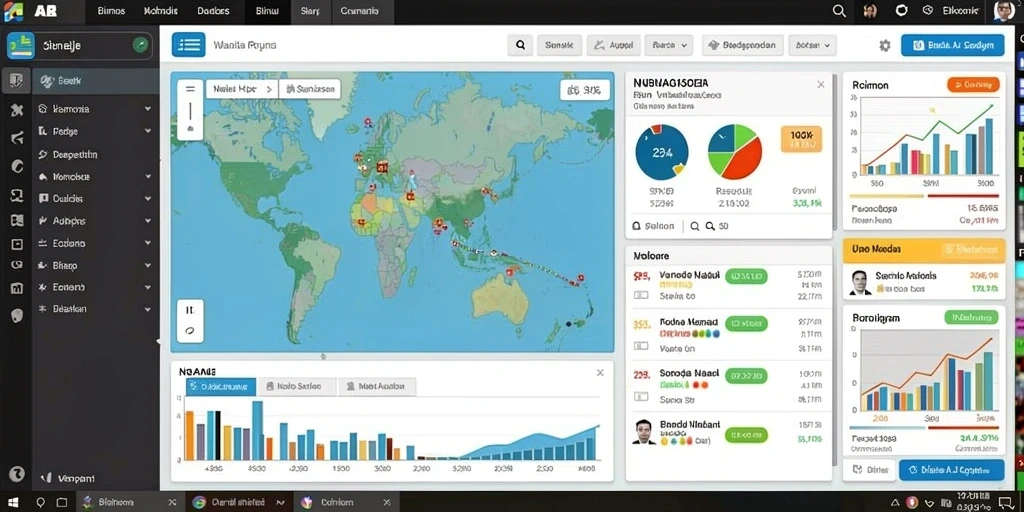Click the X-shaped icon in left rail
Viewport: 1024px width, 512px height.
coord(17,110)
